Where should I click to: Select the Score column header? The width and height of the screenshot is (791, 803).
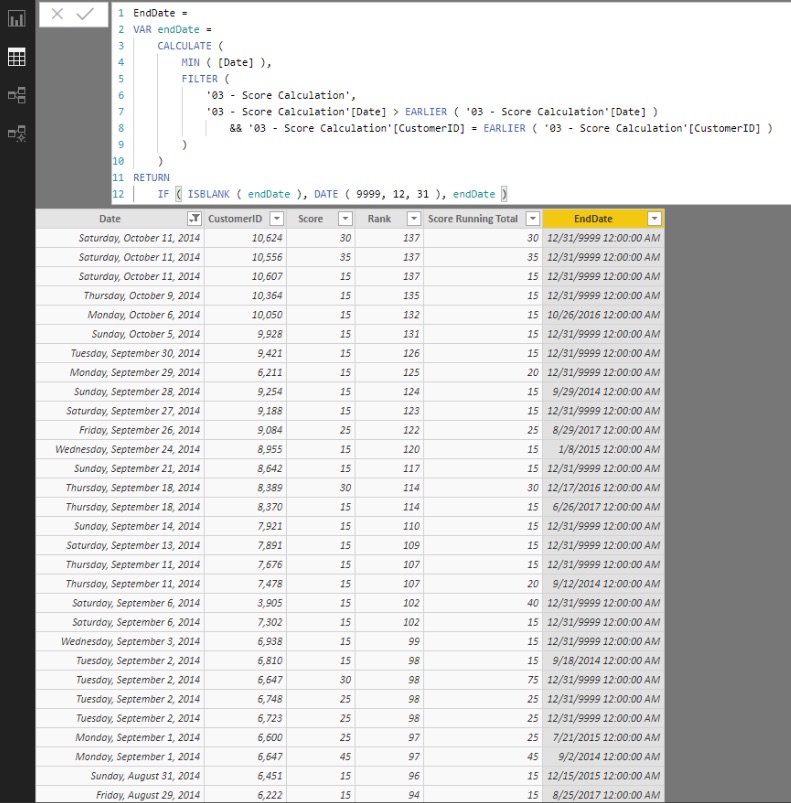click(310, 219)
